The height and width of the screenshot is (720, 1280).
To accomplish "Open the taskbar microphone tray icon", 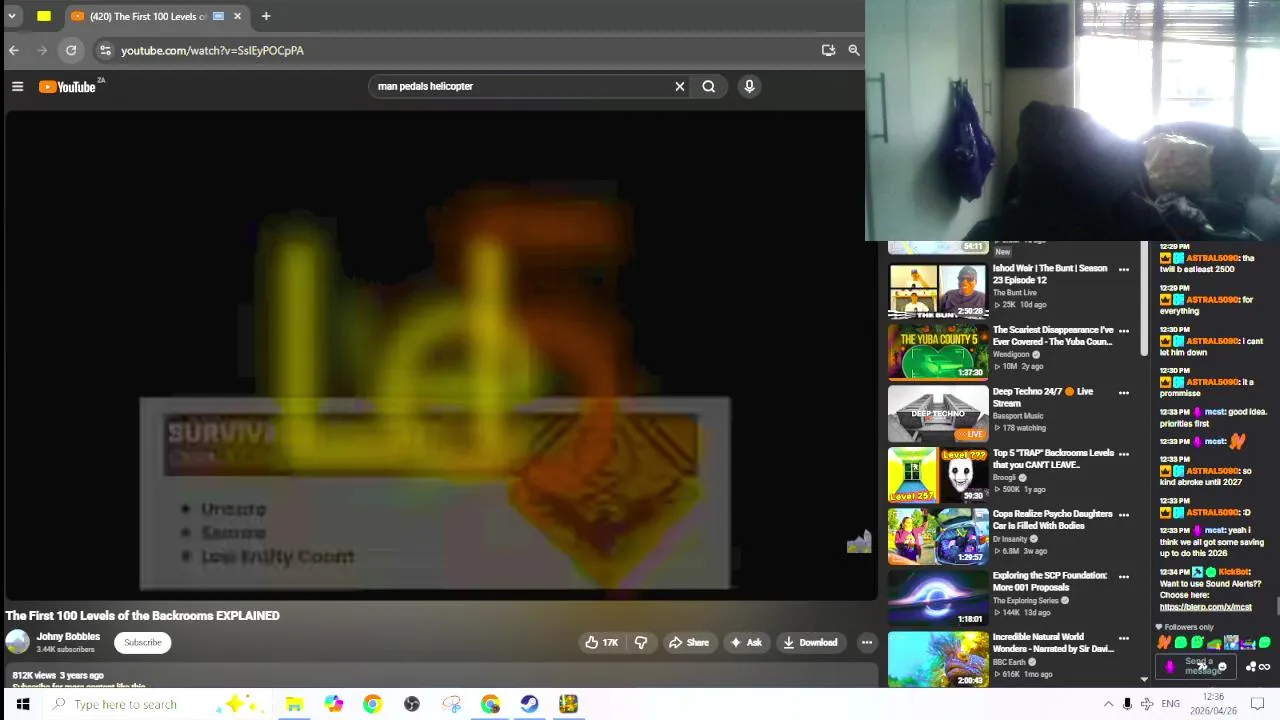I will (x=1127, y=704).
